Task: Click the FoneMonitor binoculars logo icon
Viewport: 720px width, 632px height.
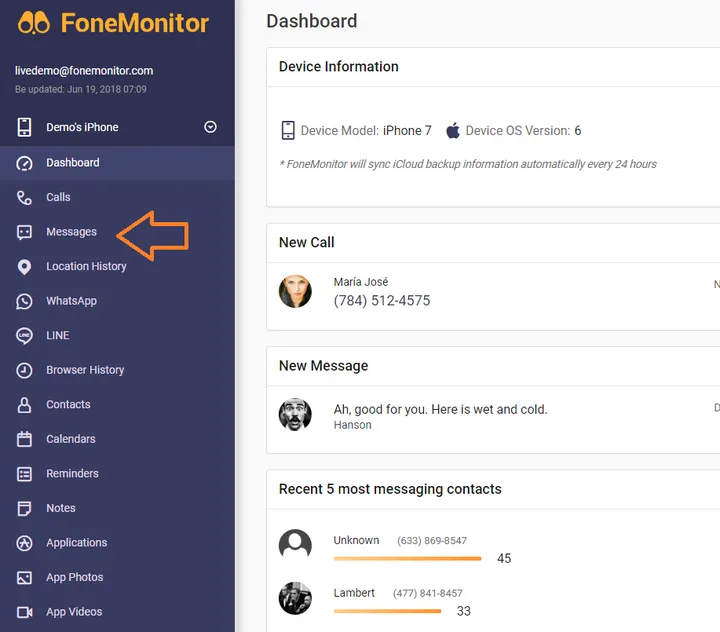Action: coord(34,23)
